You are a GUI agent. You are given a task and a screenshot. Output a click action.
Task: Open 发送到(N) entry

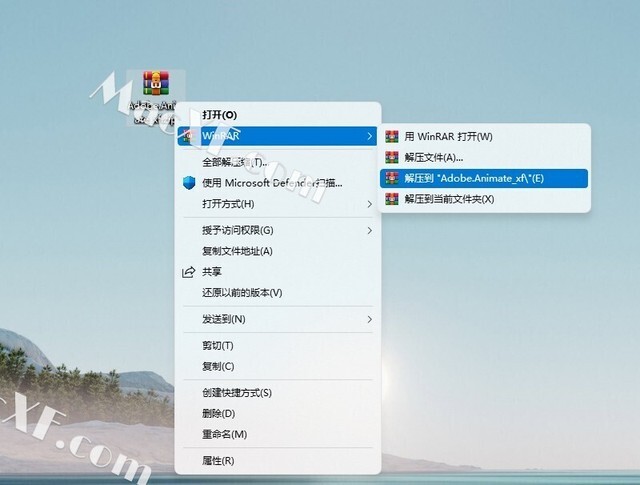click(x=278, y=319)
